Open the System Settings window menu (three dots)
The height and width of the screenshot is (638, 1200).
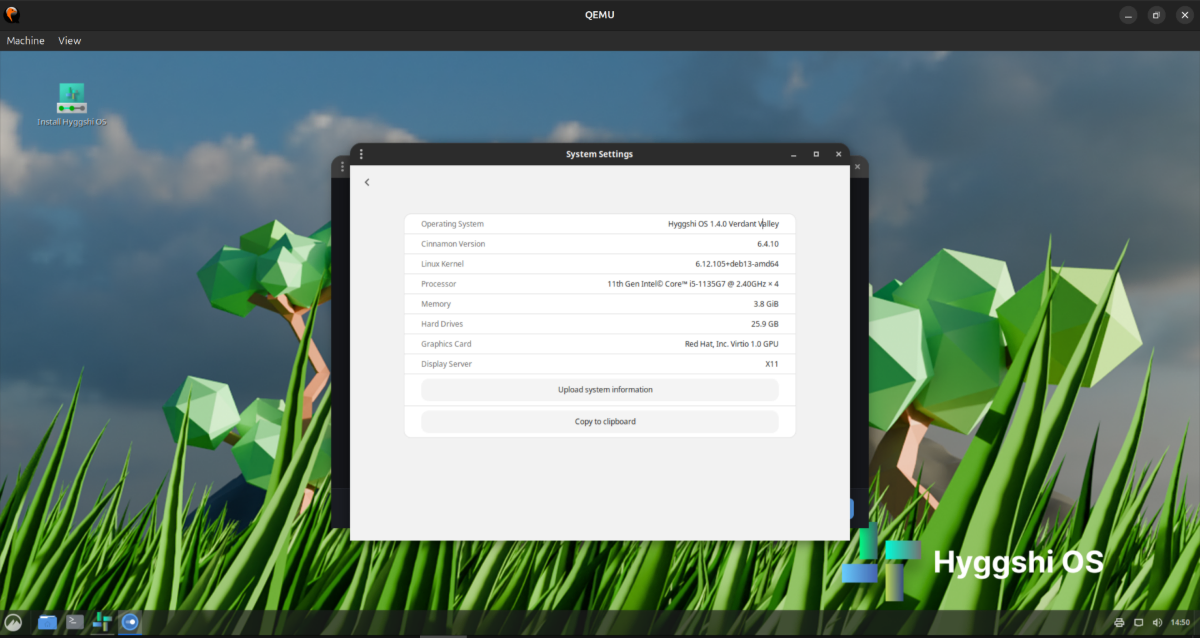click(x=361, y=154)
